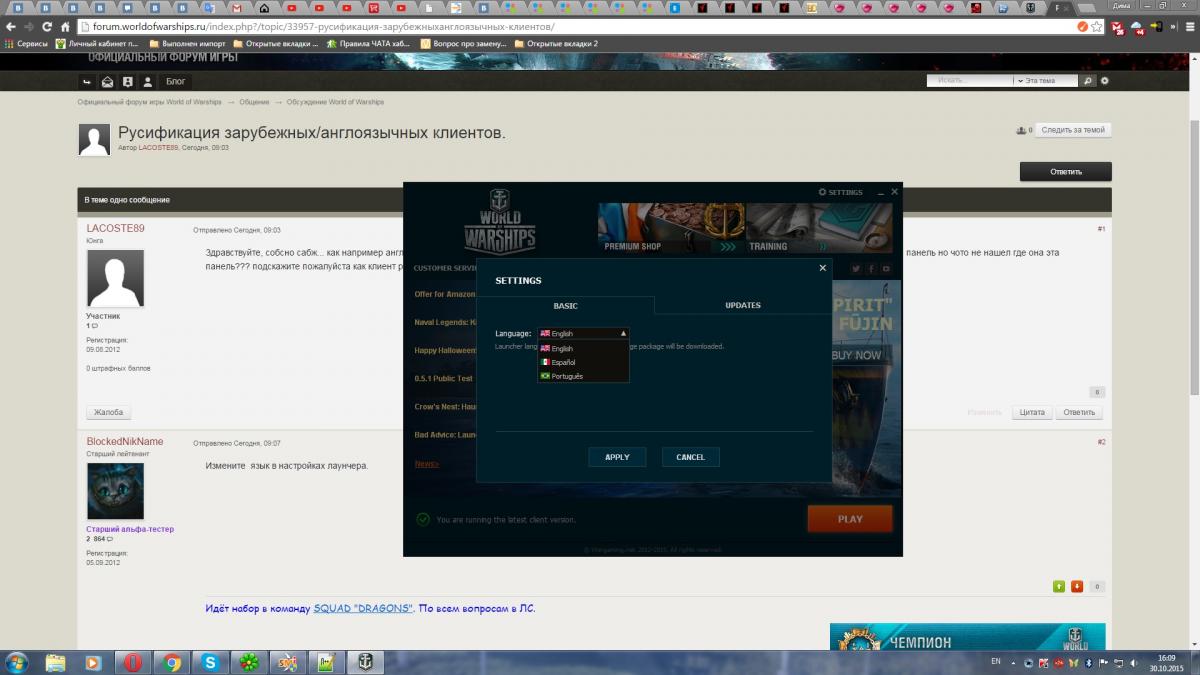Click the magnifier search button
The height and width of the screenshot is (675, 1200).
[x=1089, y=81]
